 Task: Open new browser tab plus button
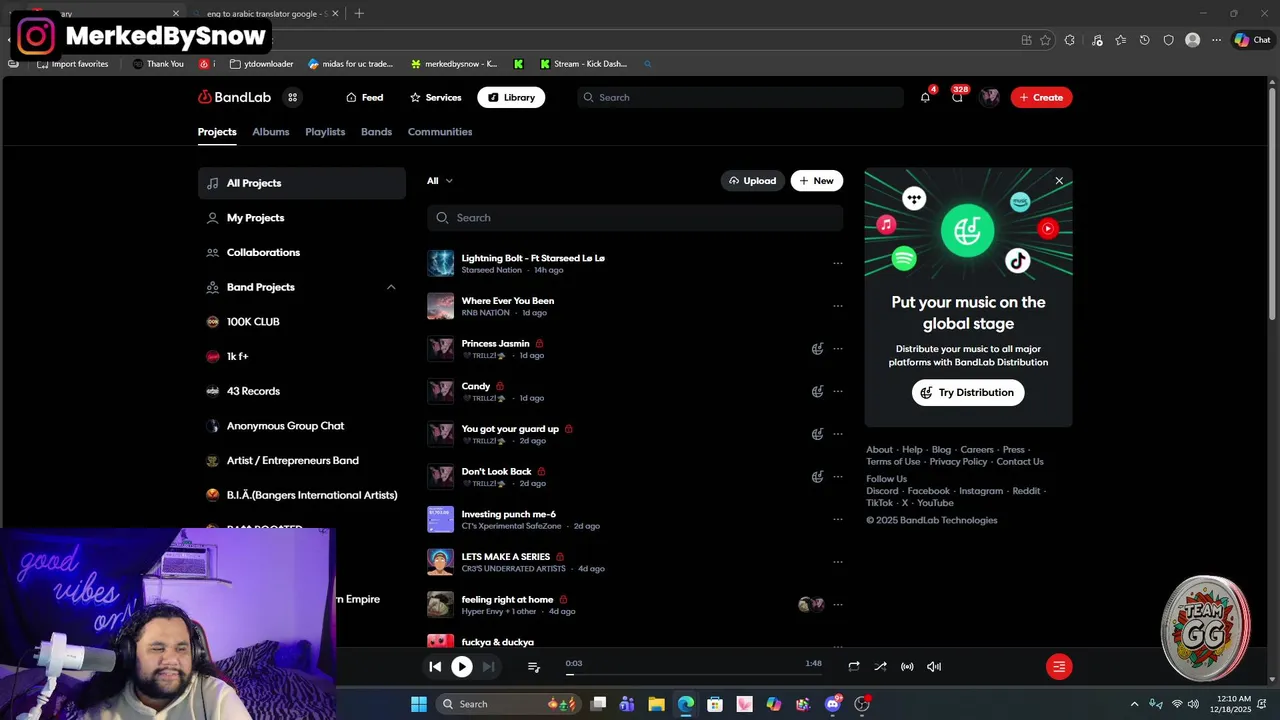click(x=359, y=13)
